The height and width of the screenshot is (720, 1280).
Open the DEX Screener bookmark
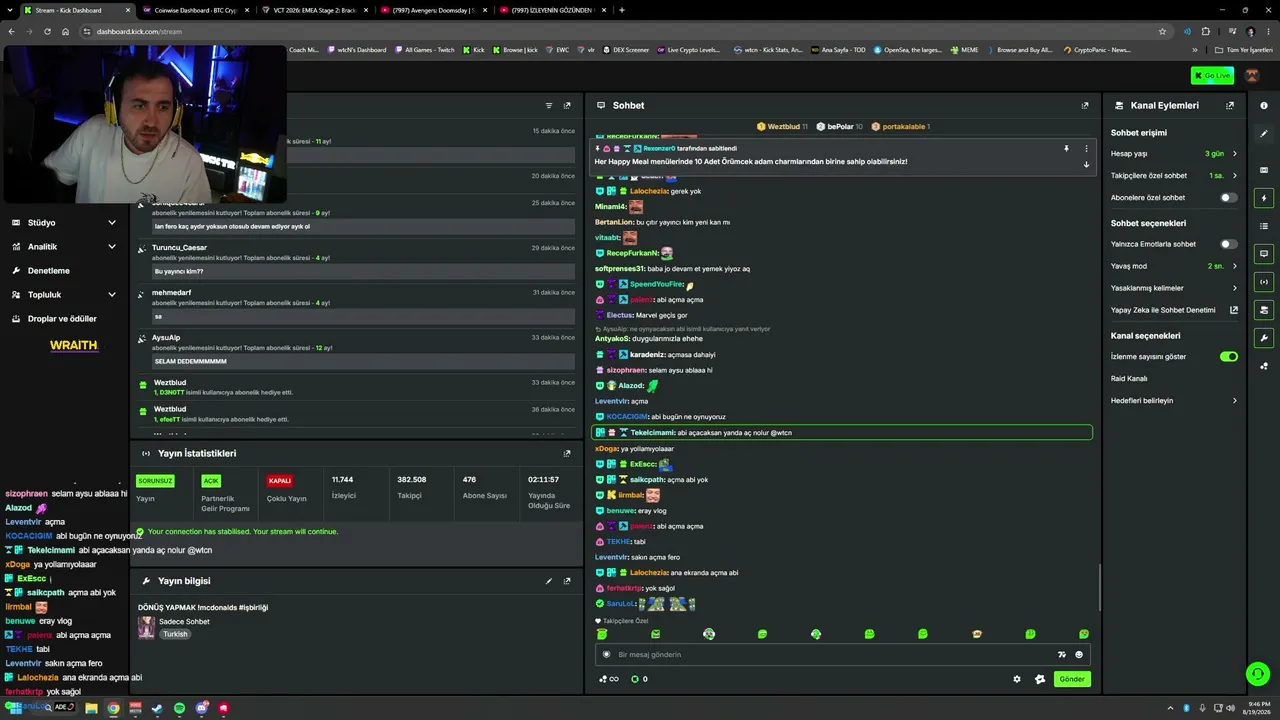coord(626,50)
